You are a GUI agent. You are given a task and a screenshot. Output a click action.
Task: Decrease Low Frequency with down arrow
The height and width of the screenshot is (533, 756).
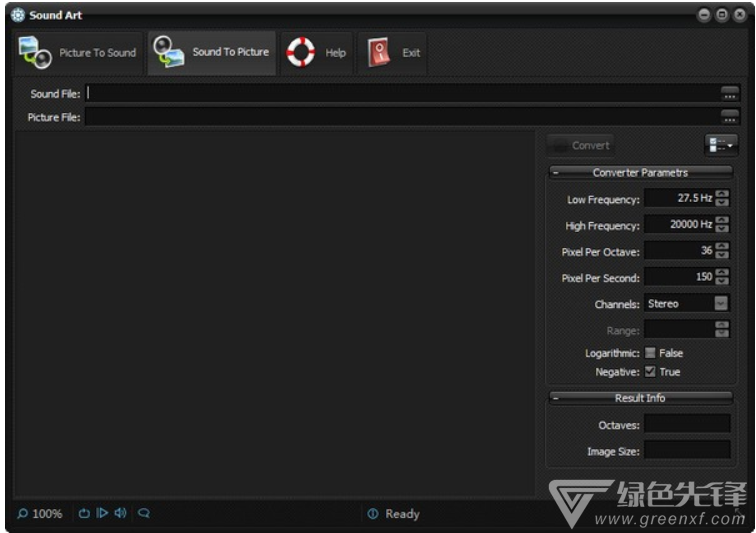722,202
